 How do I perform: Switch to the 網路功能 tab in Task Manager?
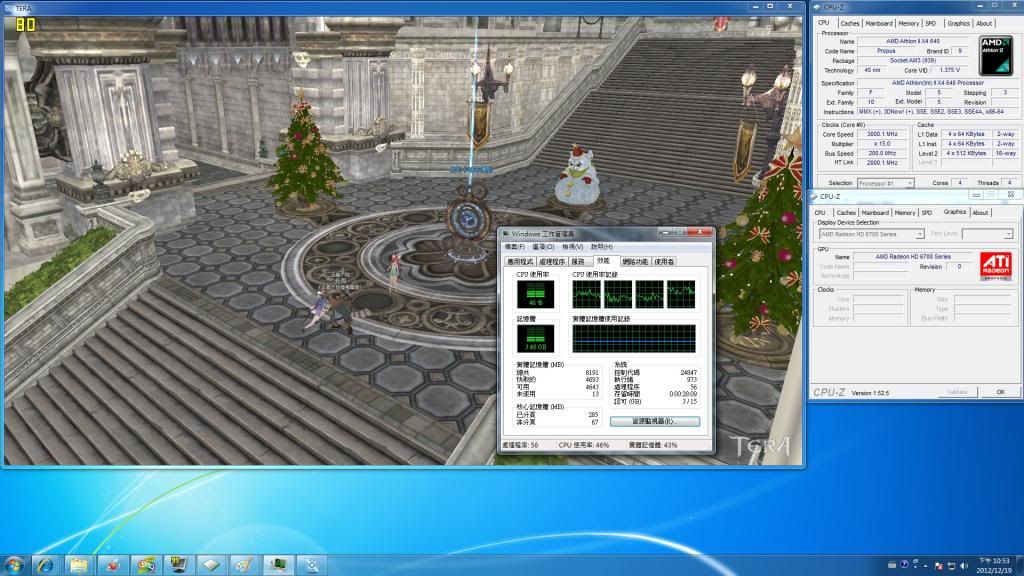(635, 262)
